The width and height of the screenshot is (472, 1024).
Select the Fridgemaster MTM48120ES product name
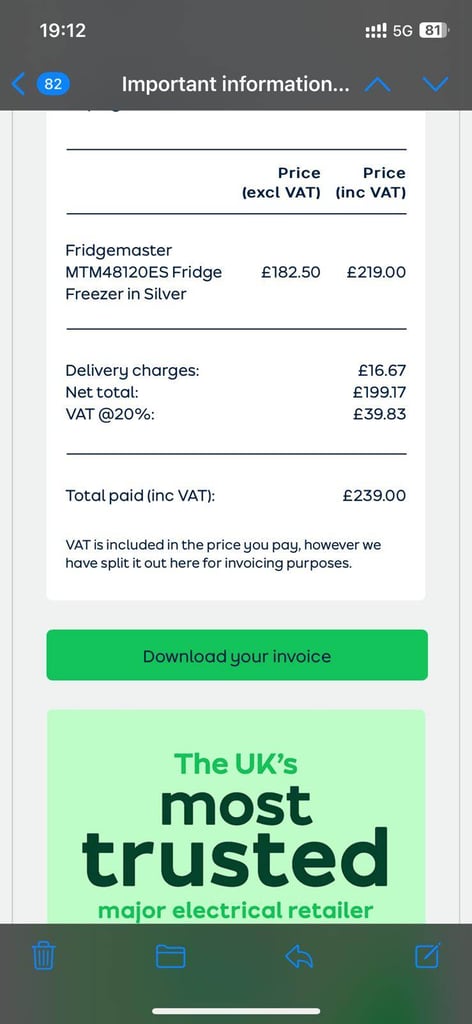click(144, 272)
